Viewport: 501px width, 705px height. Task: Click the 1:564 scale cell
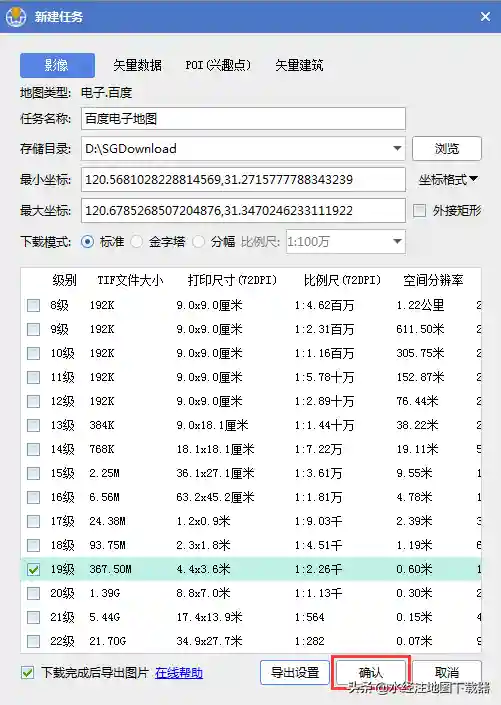pos(309,617)
